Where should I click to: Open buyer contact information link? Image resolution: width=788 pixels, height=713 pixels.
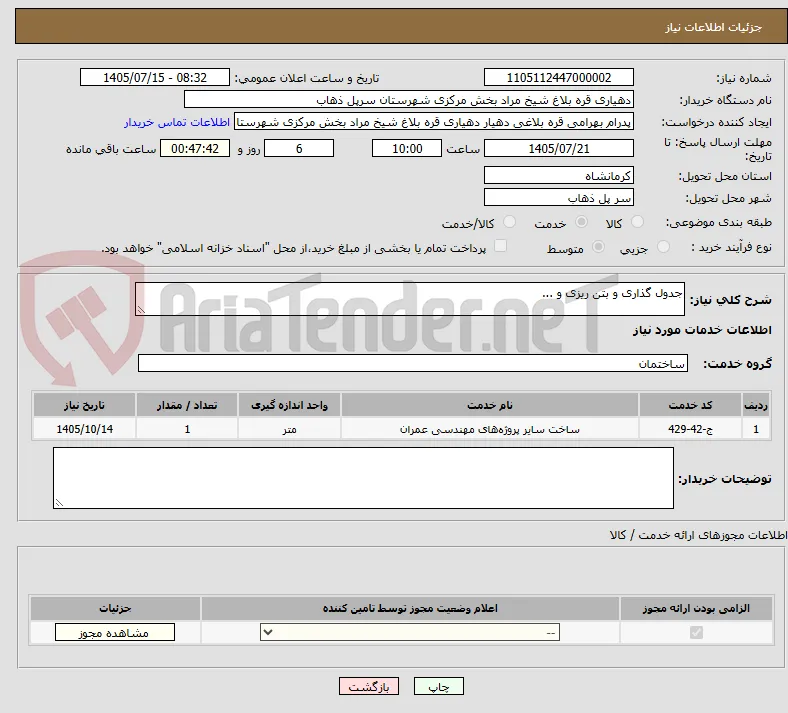click(177, 122)
